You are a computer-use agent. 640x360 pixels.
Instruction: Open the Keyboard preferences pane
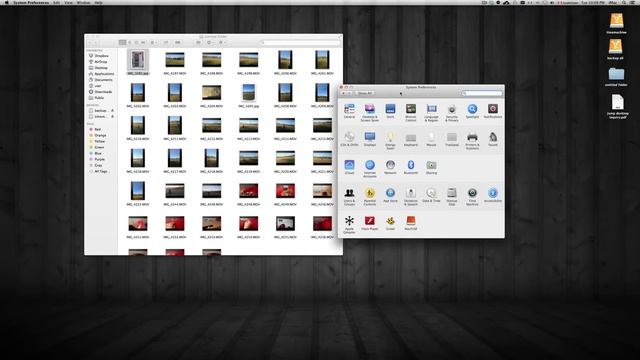411,139
